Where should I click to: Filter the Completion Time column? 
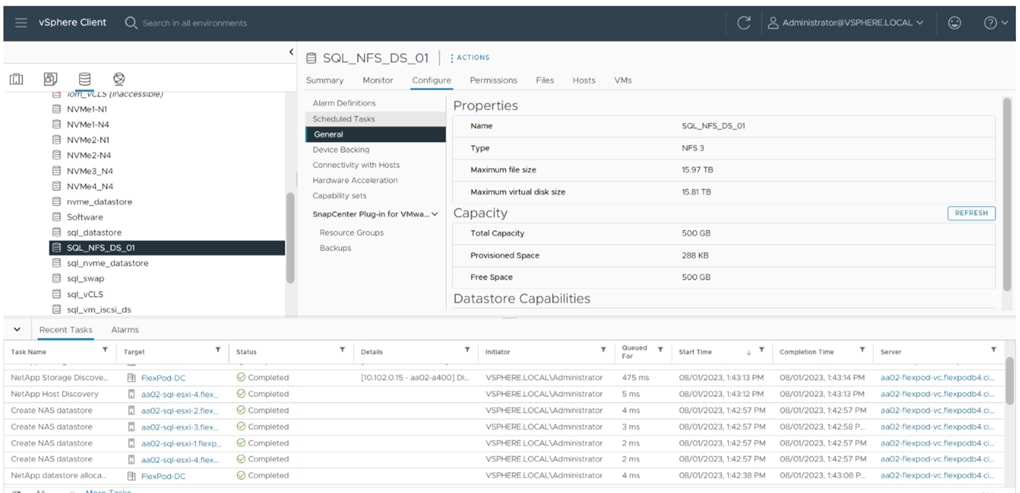pyautogui.click(x=862, y=350)
